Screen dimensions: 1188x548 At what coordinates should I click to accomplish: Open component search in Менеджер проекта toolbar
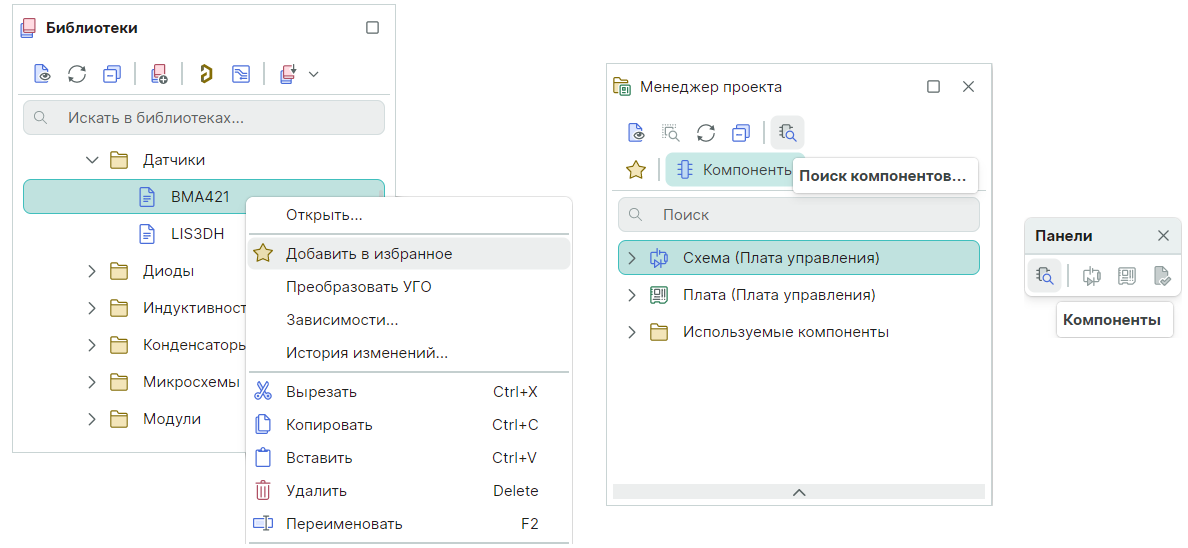coord(787,132)
